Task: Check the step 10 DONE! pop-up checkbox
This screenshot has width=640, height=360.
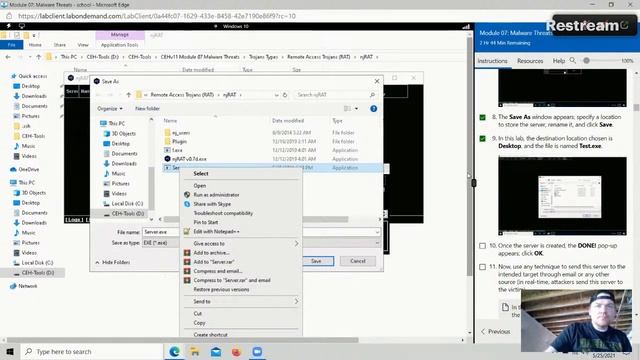Action: tap(482, 246)
